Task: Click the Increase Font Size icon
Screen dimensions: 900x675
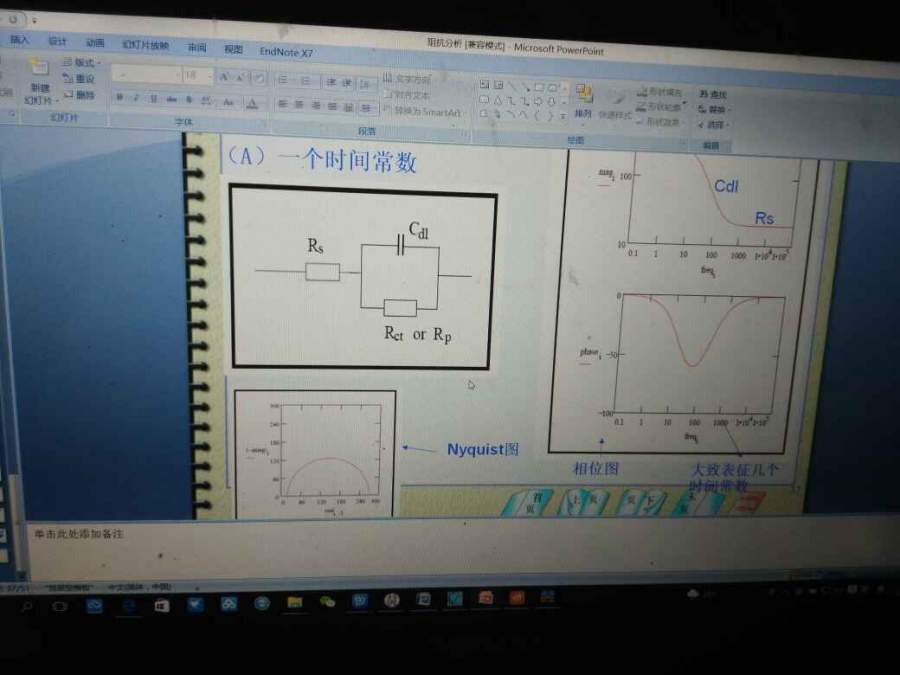Action: coord(224,76)
